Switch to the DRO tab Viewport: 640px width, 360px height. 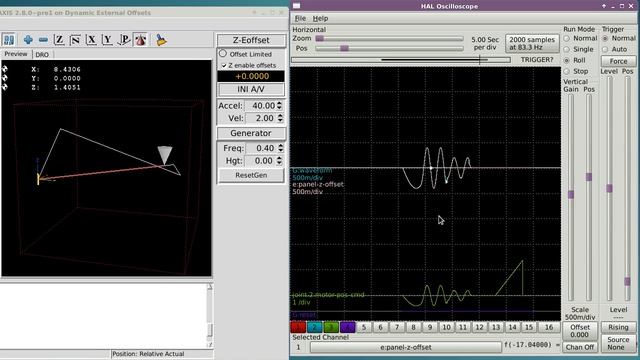[42, 54]
